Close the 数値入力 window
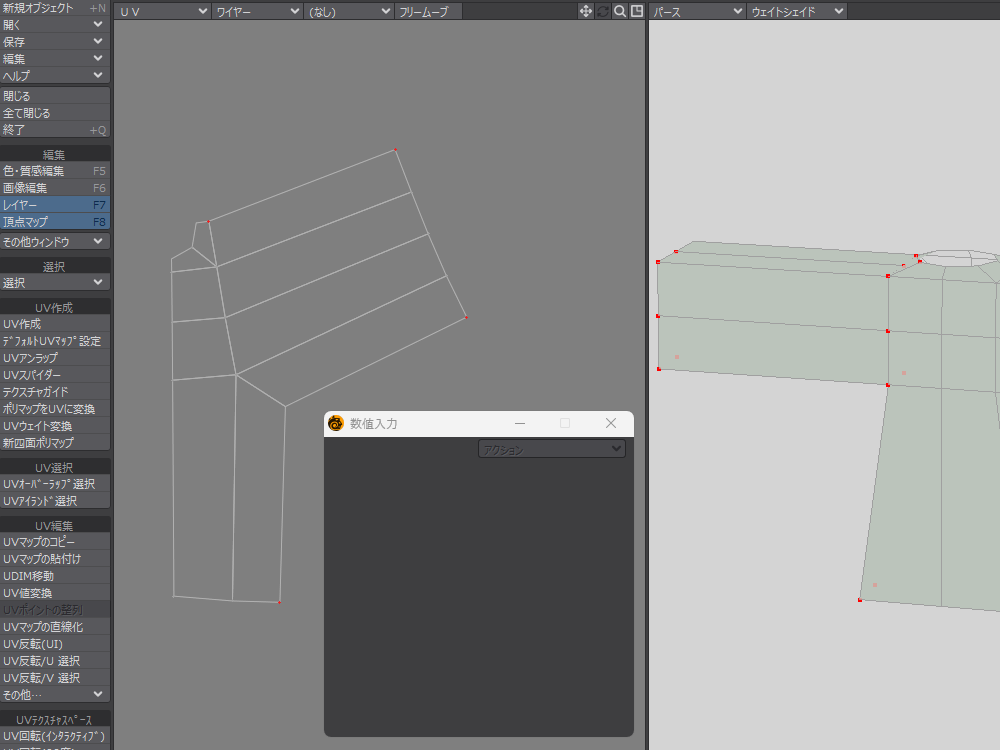1000x750 pixels. pos(611,423)
